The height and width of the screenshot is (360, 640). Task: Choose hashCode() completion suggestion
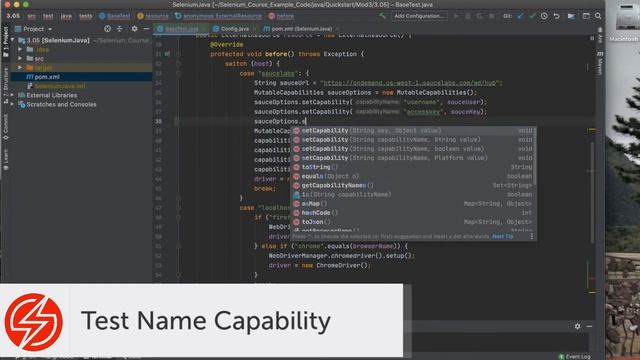point(413,213)
